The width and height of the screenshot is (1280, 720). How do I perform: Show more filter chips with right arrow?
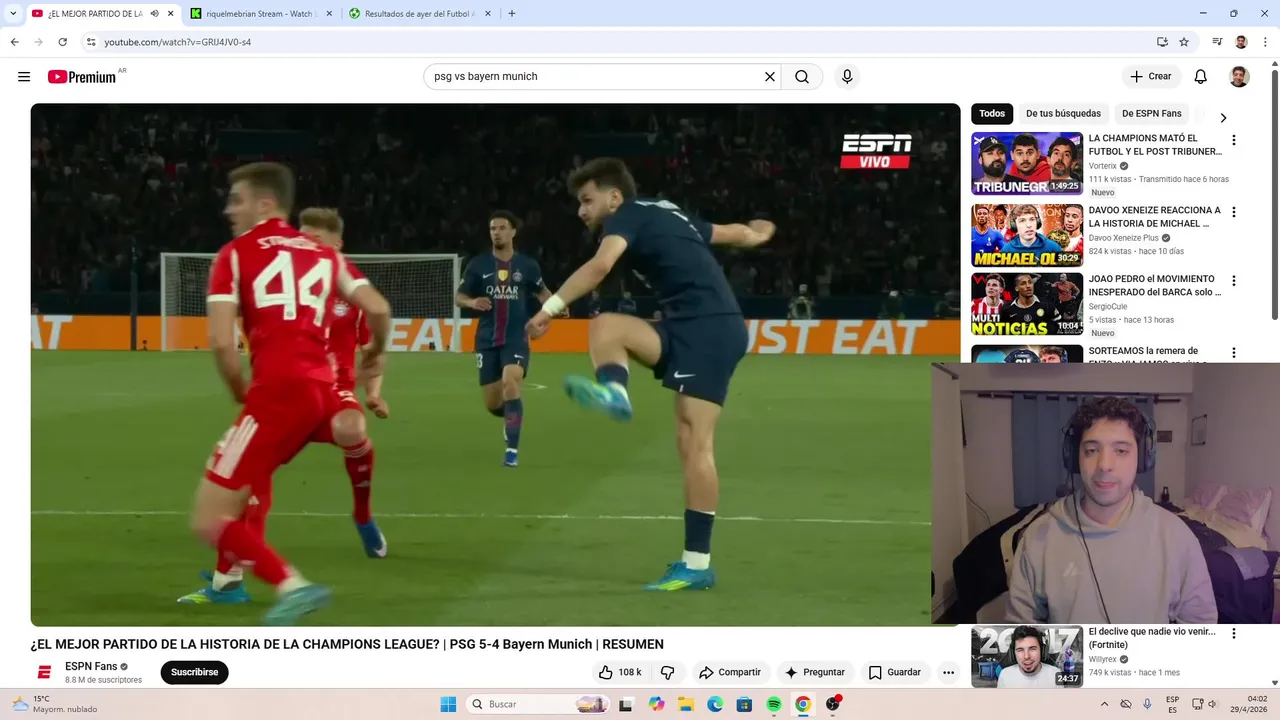(x=1222, y=117)
